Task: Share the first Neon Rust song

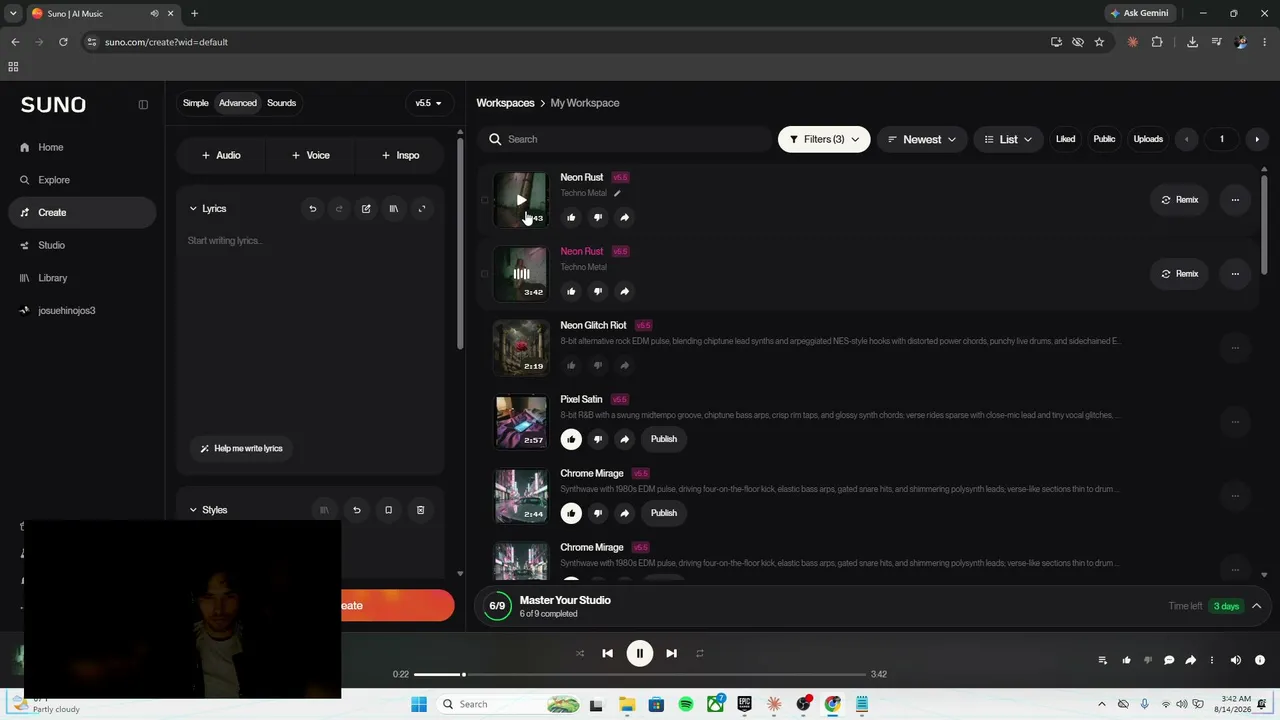Action: pos(625,217)
